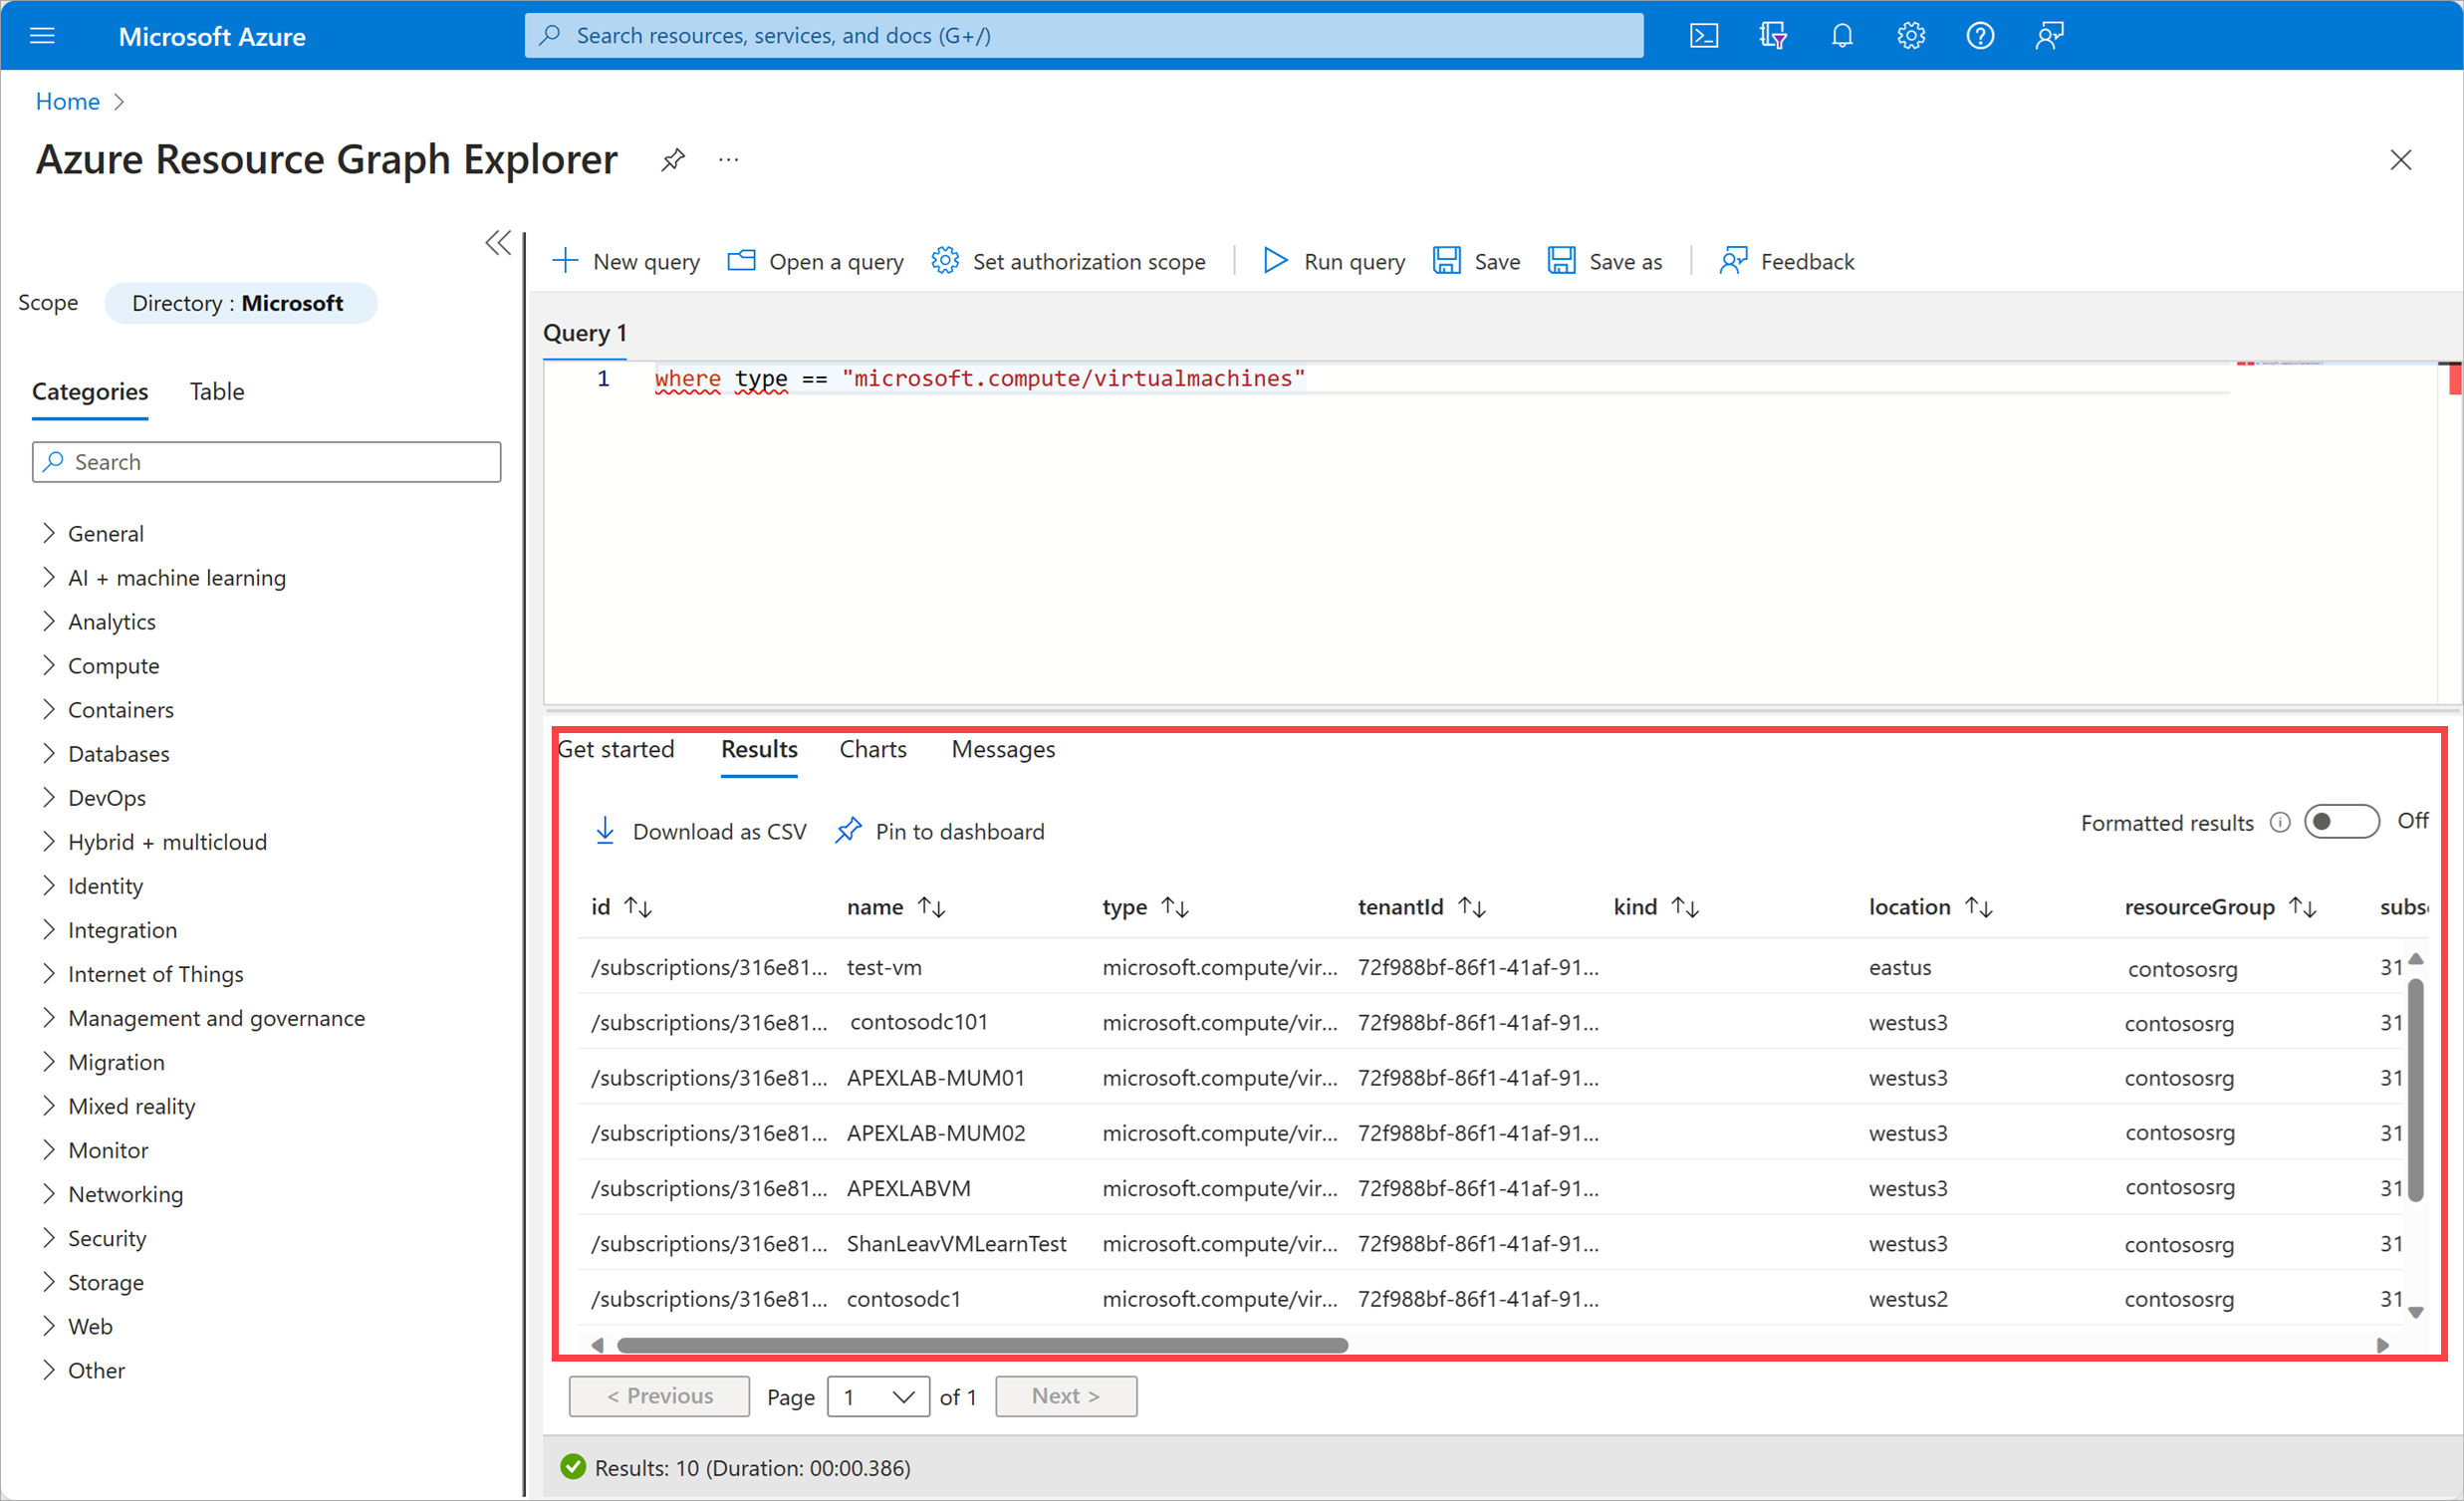Select the Categories tab
The image size is (2464, 1501).
click(90, 392)
